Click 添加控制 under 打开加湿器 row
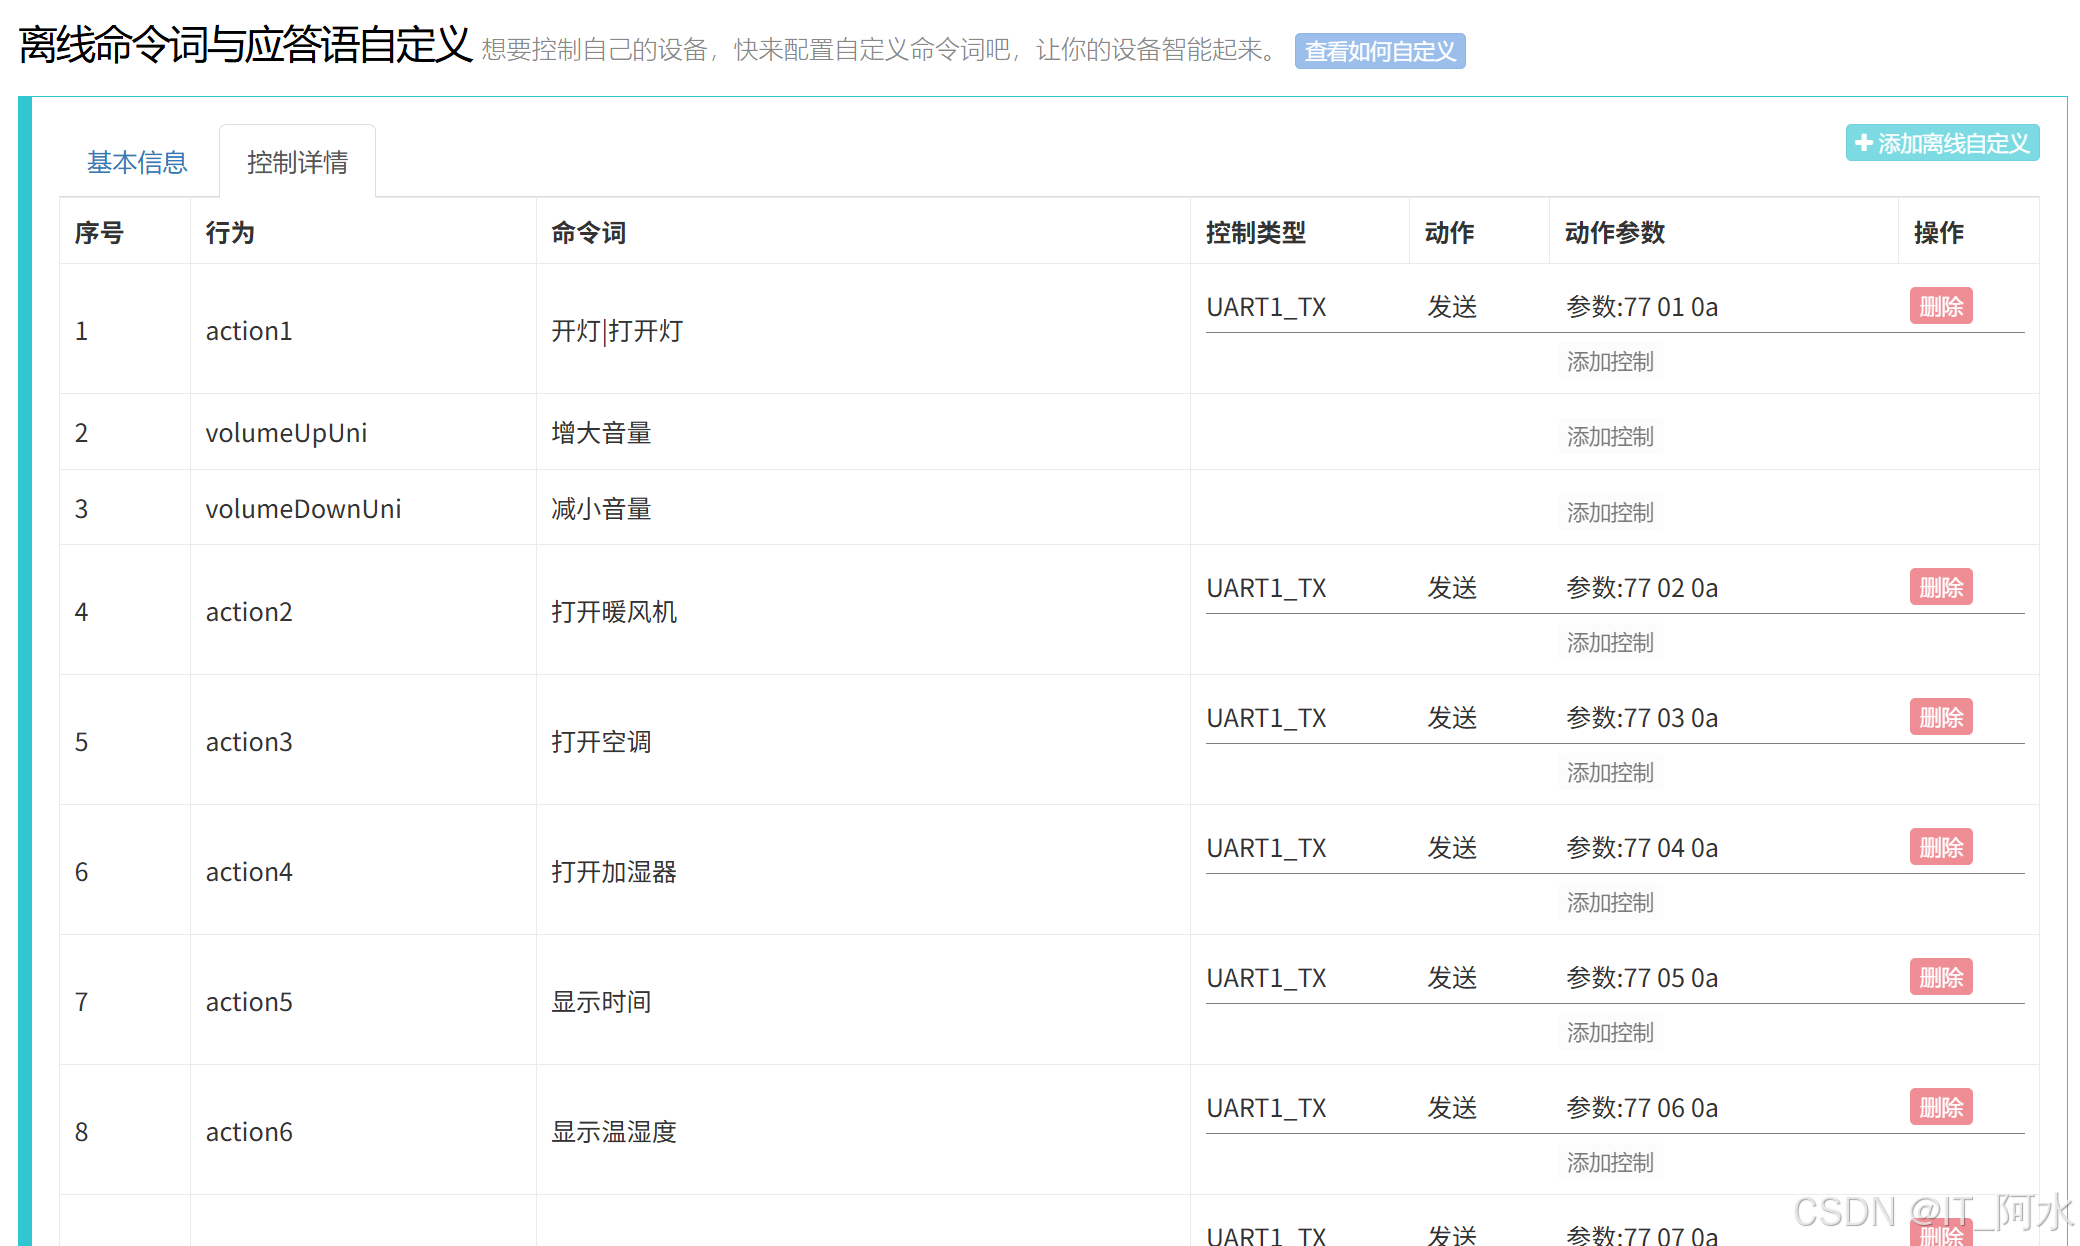This screenshot has height=1246, width=2080. [1609, 902]
